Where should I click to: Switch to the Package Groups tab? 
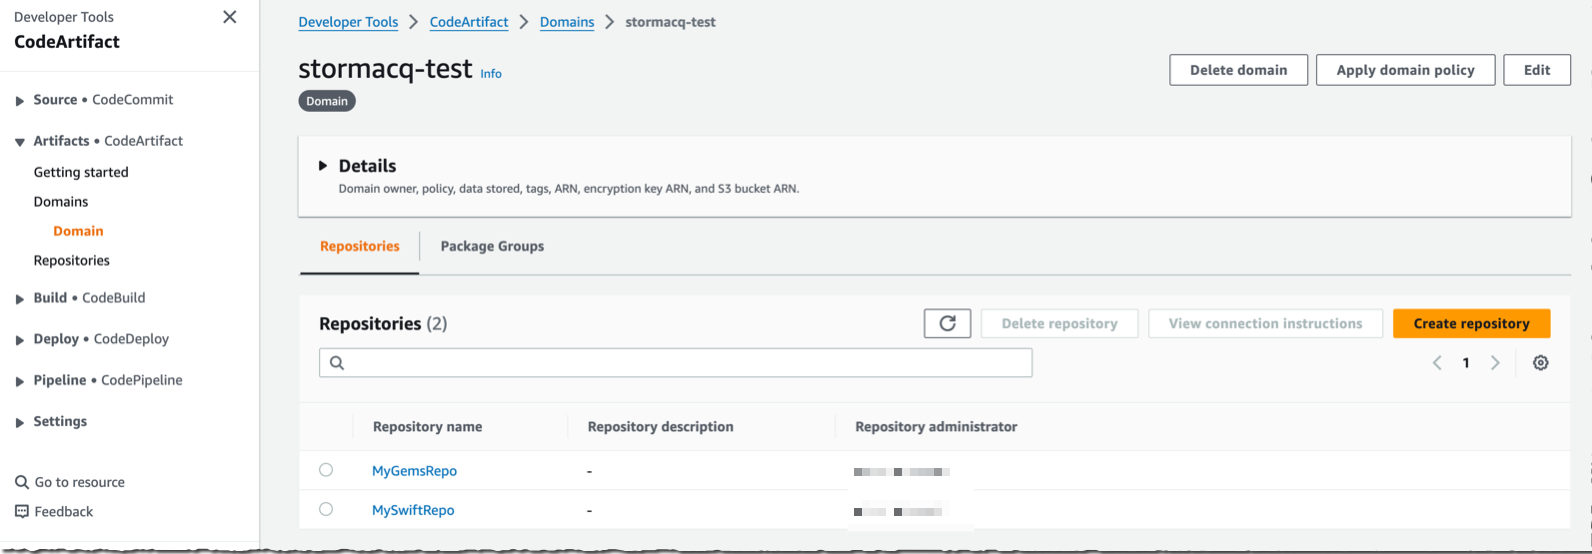coord(492,246)
